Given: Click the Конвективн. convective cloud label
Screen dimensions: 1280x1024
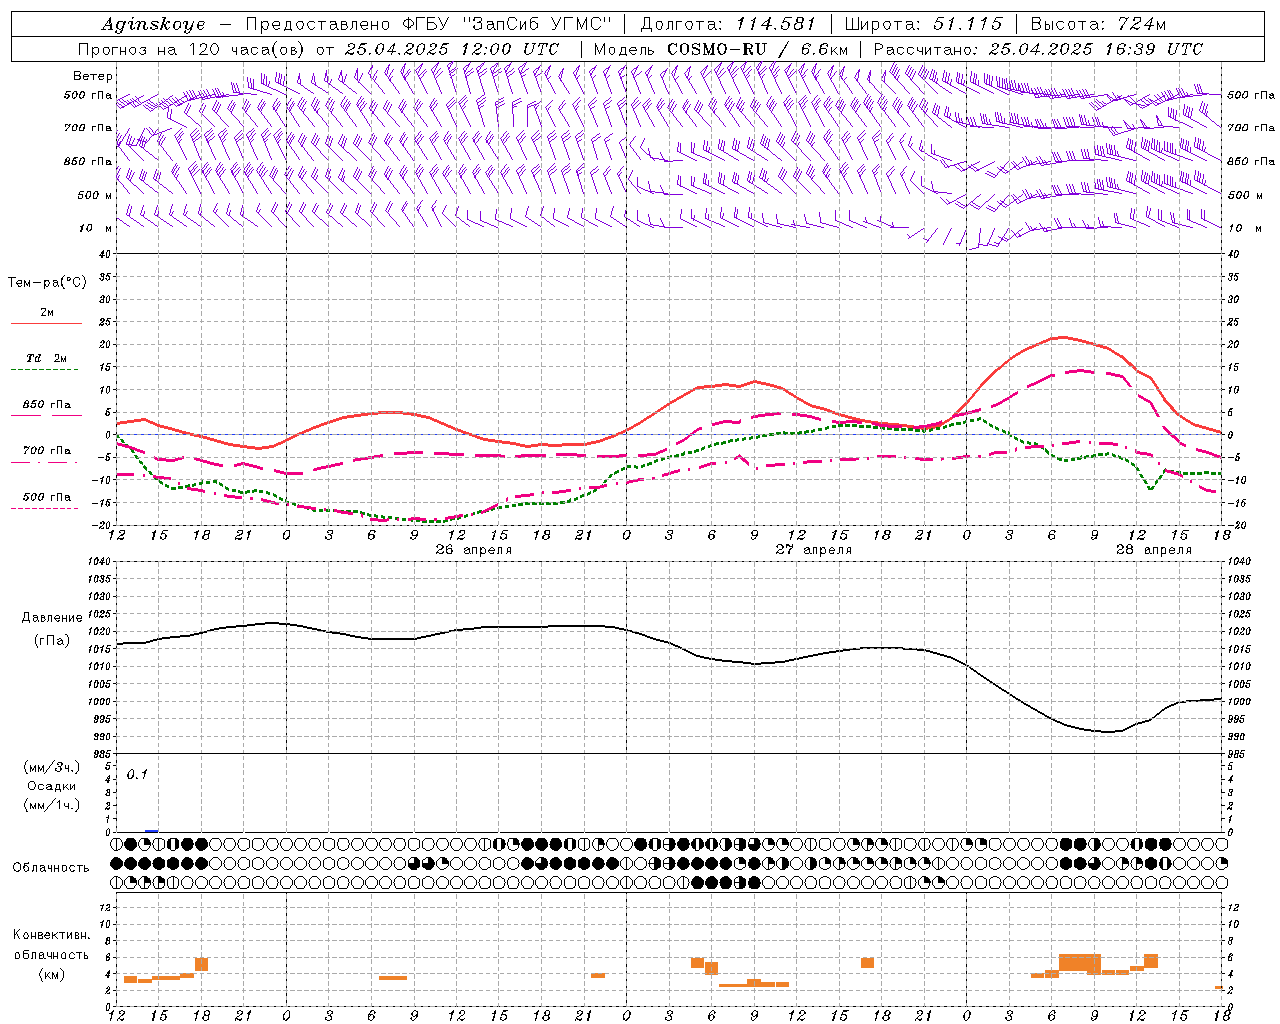Looking at the screenshot, I should (x=51, y=935).
